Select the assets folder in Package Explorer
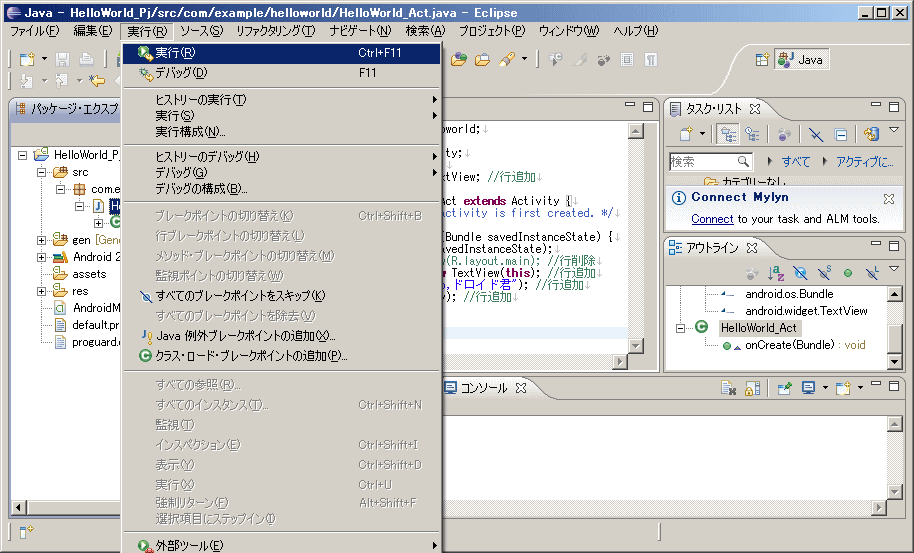Screen dimensions: 914x553 [89, 274]
